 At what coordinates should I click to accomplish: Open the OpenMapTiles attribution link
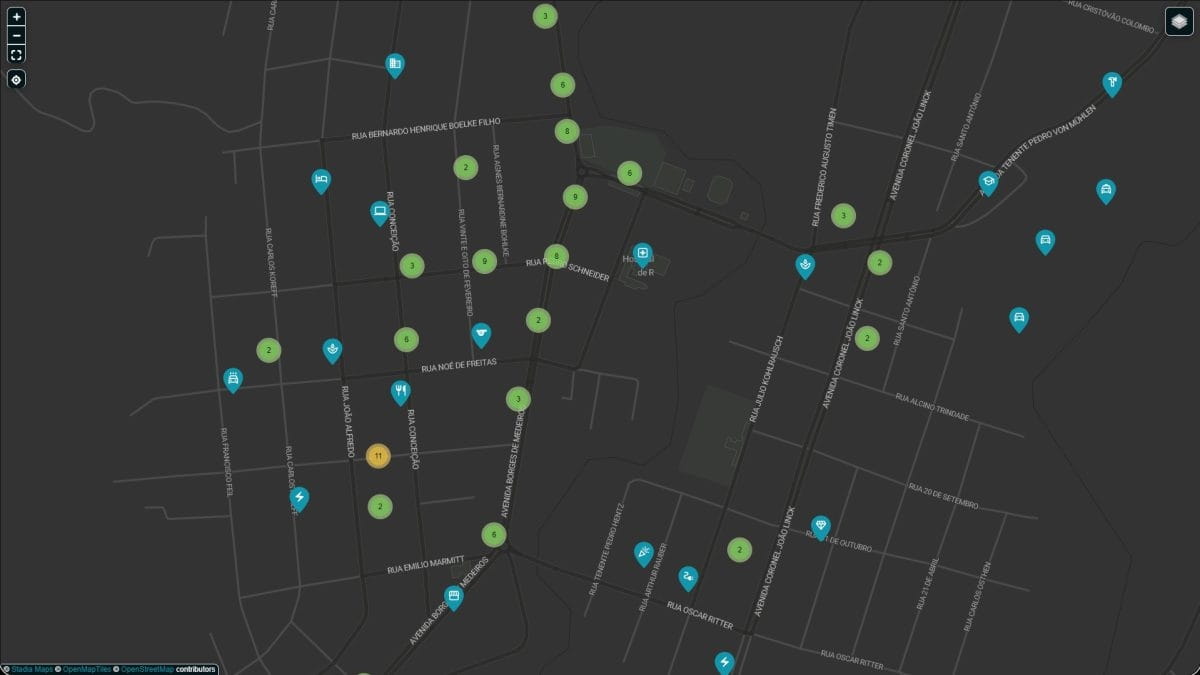coord(88,669)
